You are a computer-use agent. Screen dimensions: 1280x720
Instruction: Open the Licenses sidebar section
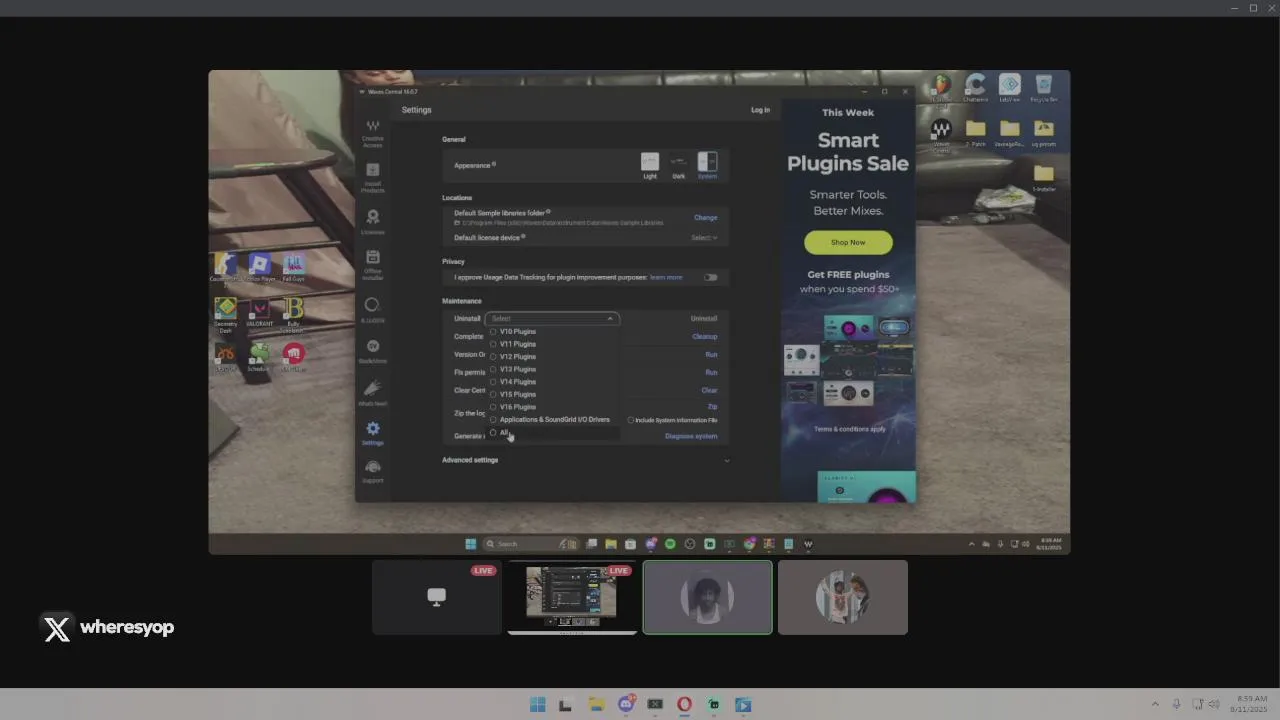tap(372, 222)
